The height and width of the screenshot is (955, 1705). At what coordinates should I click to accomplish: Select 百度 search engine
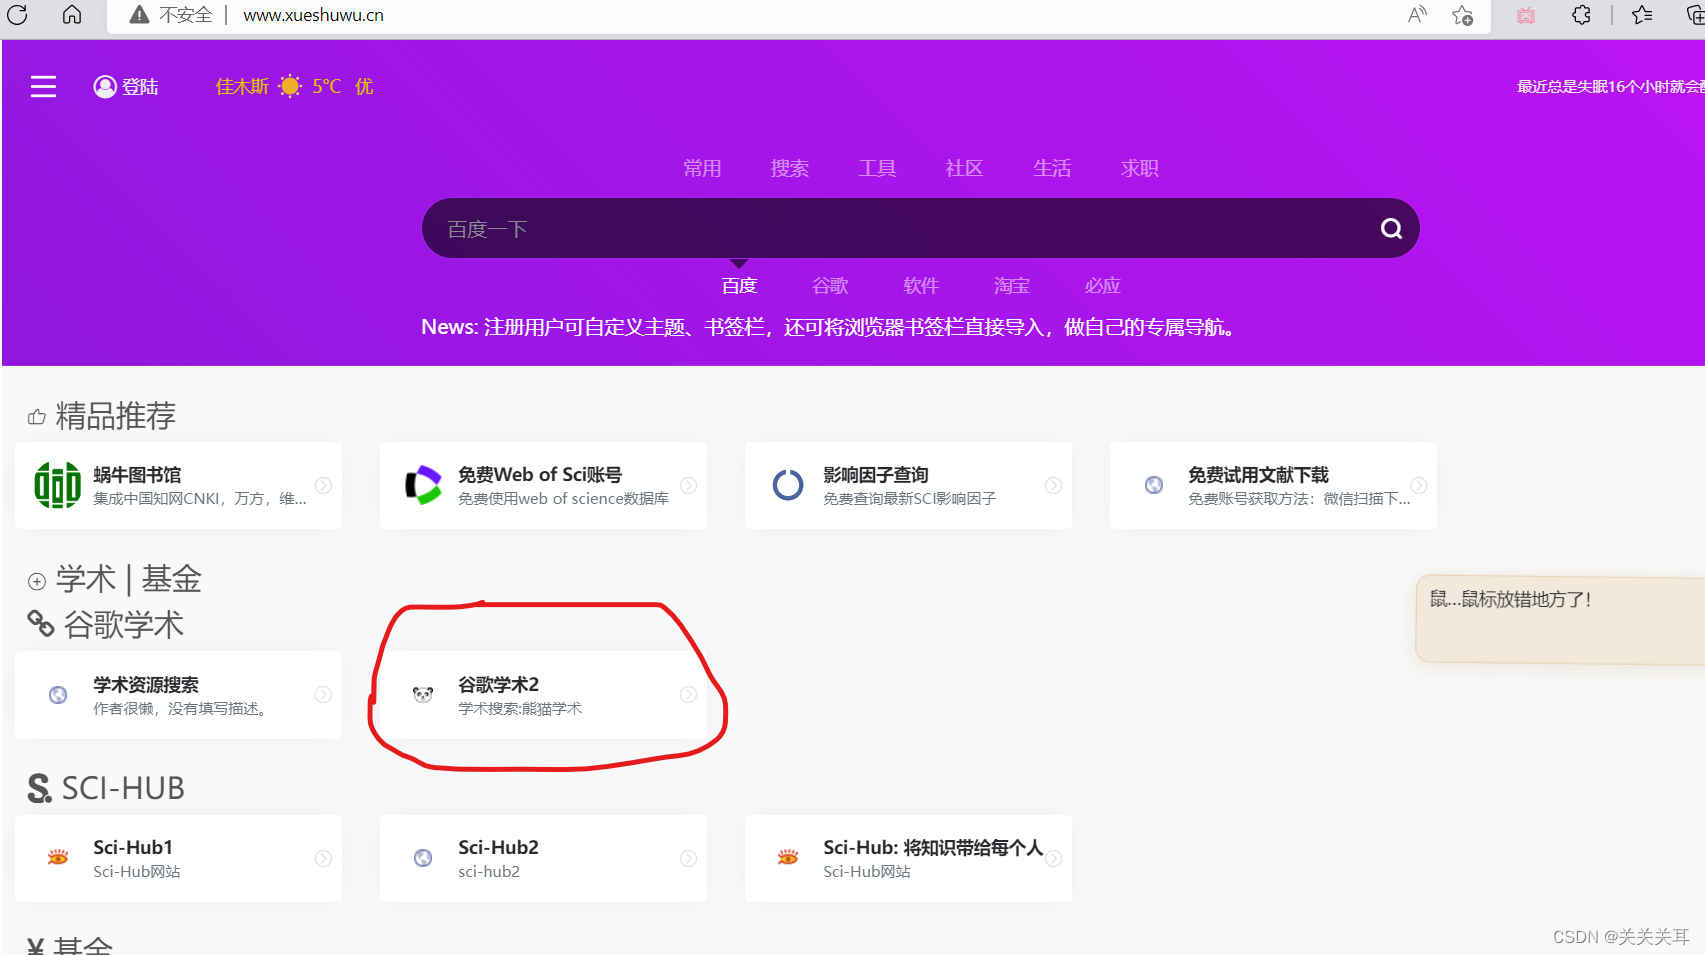pos(739,286)
